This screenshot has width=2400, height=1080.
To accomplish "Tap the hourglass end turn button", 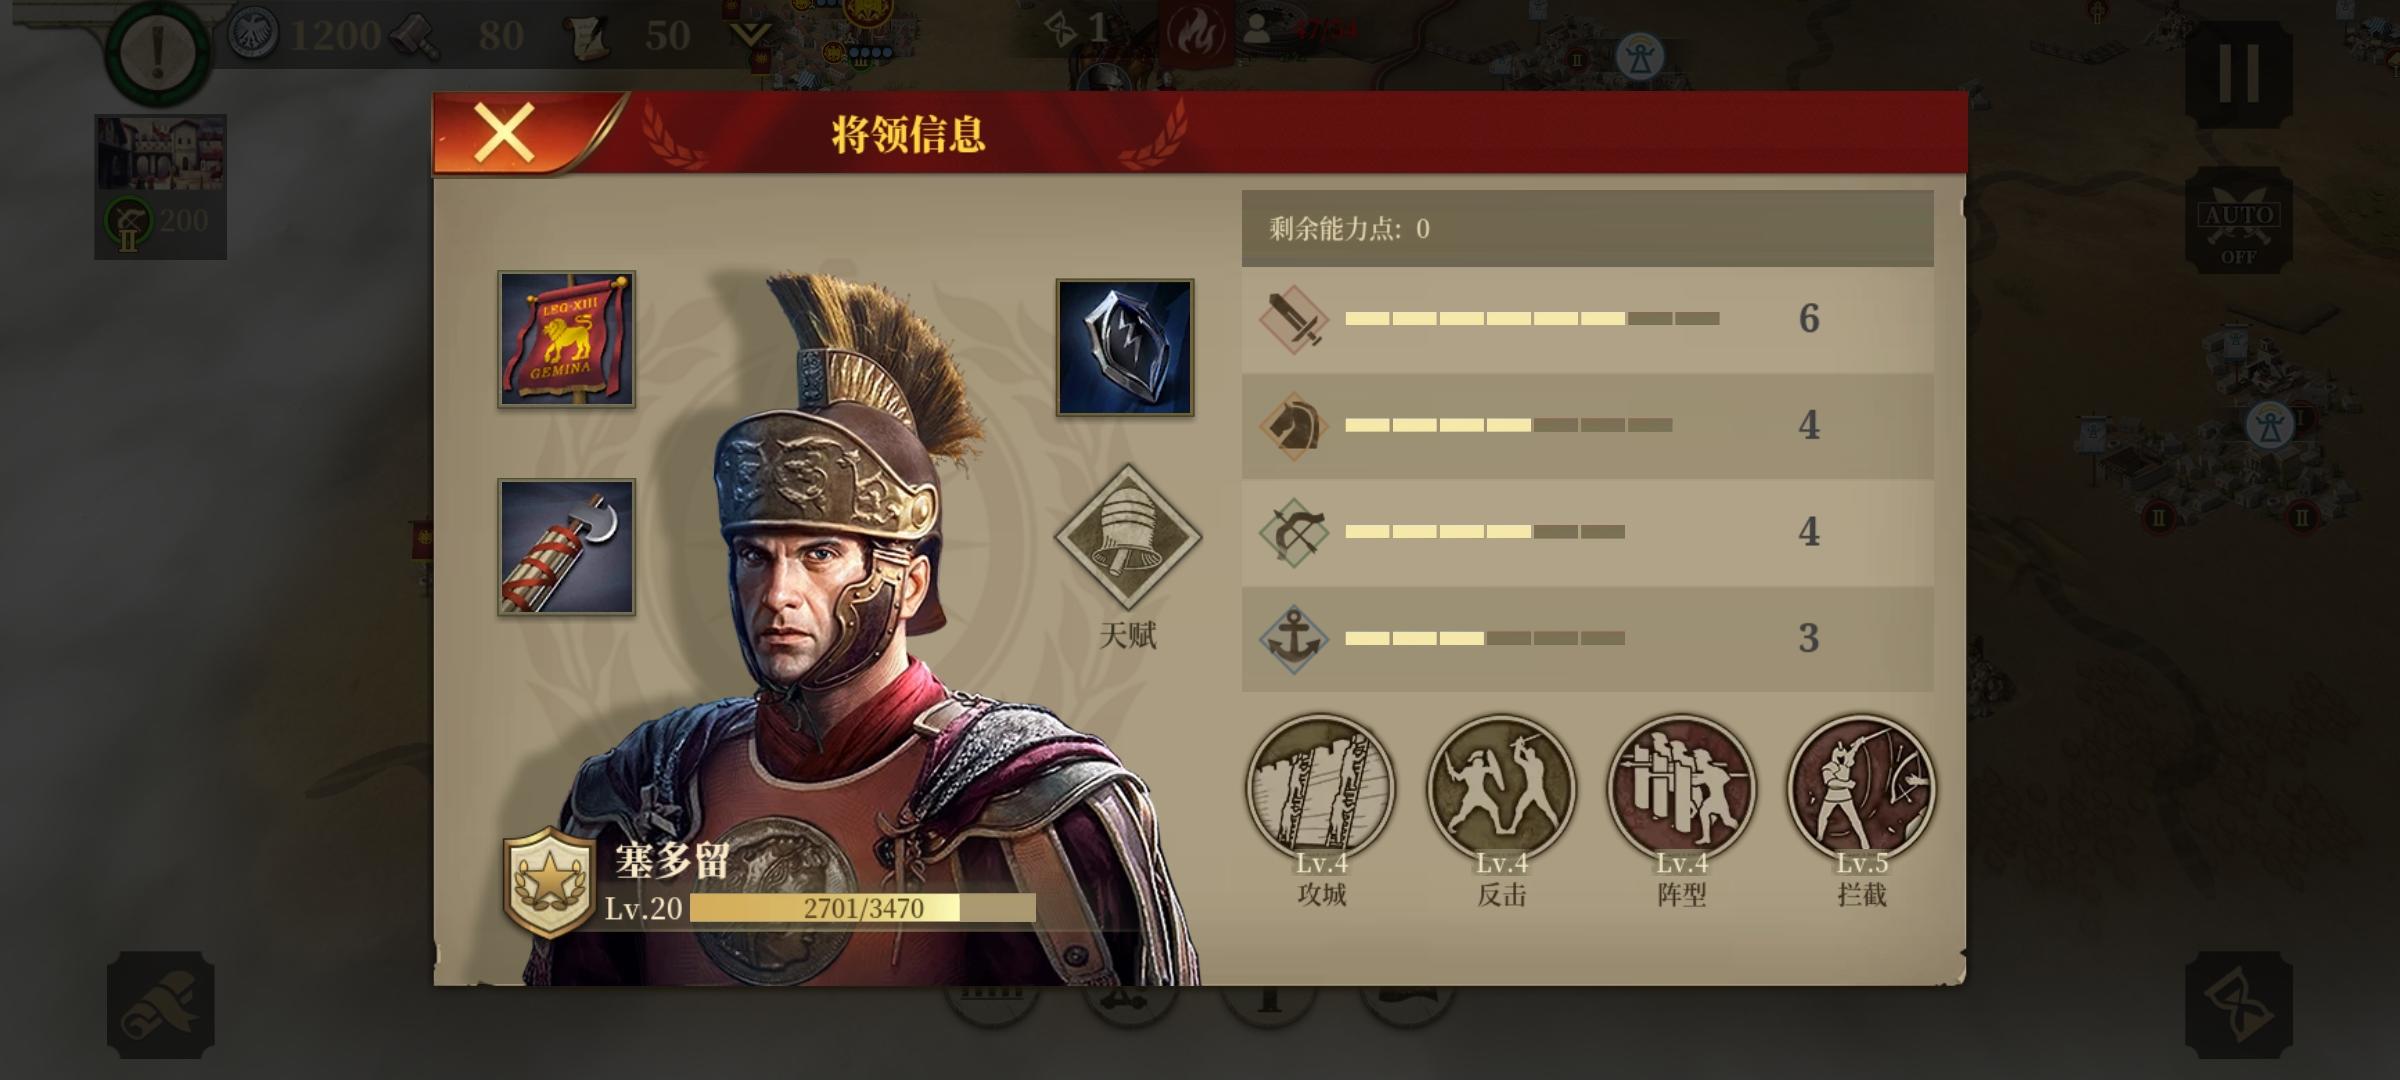I will click(2238, 1004).
